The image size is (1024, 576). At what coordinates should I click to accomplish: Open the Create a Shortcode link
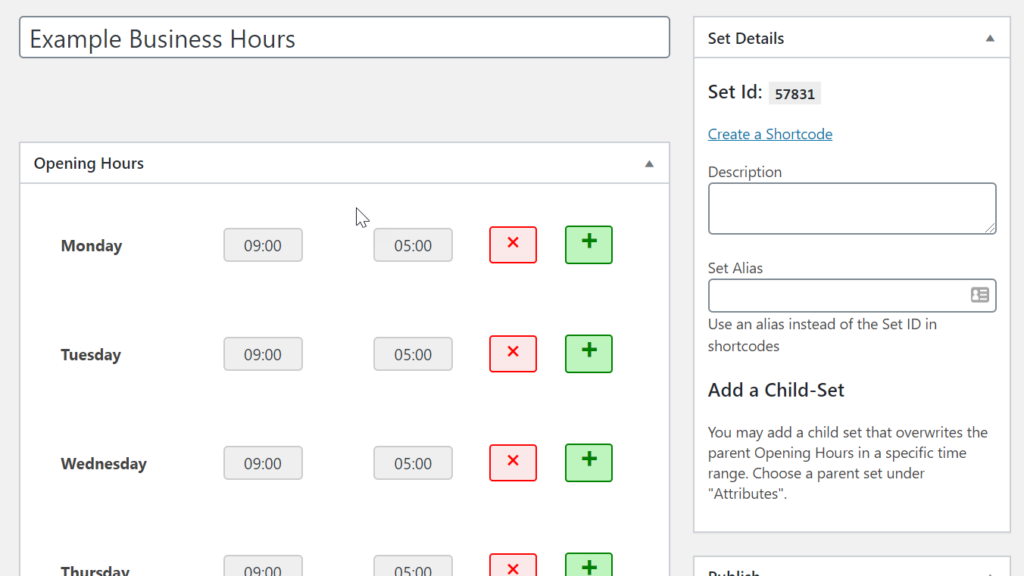click(770, 134)
